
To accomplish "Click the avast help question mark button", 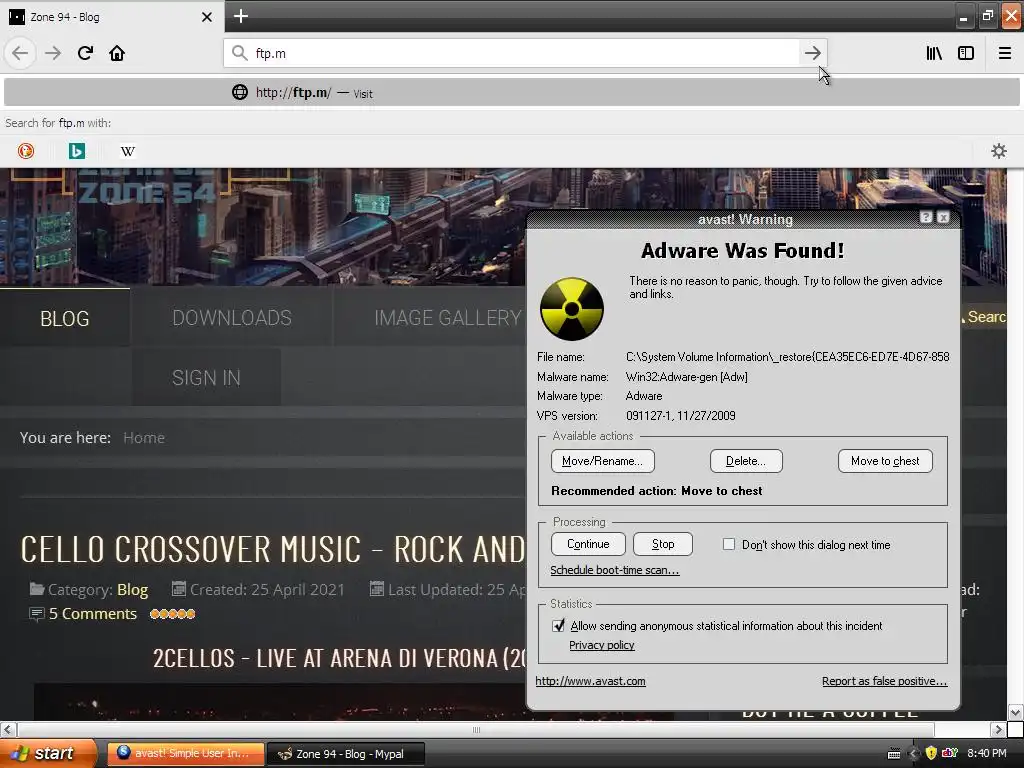I will 925,217.
